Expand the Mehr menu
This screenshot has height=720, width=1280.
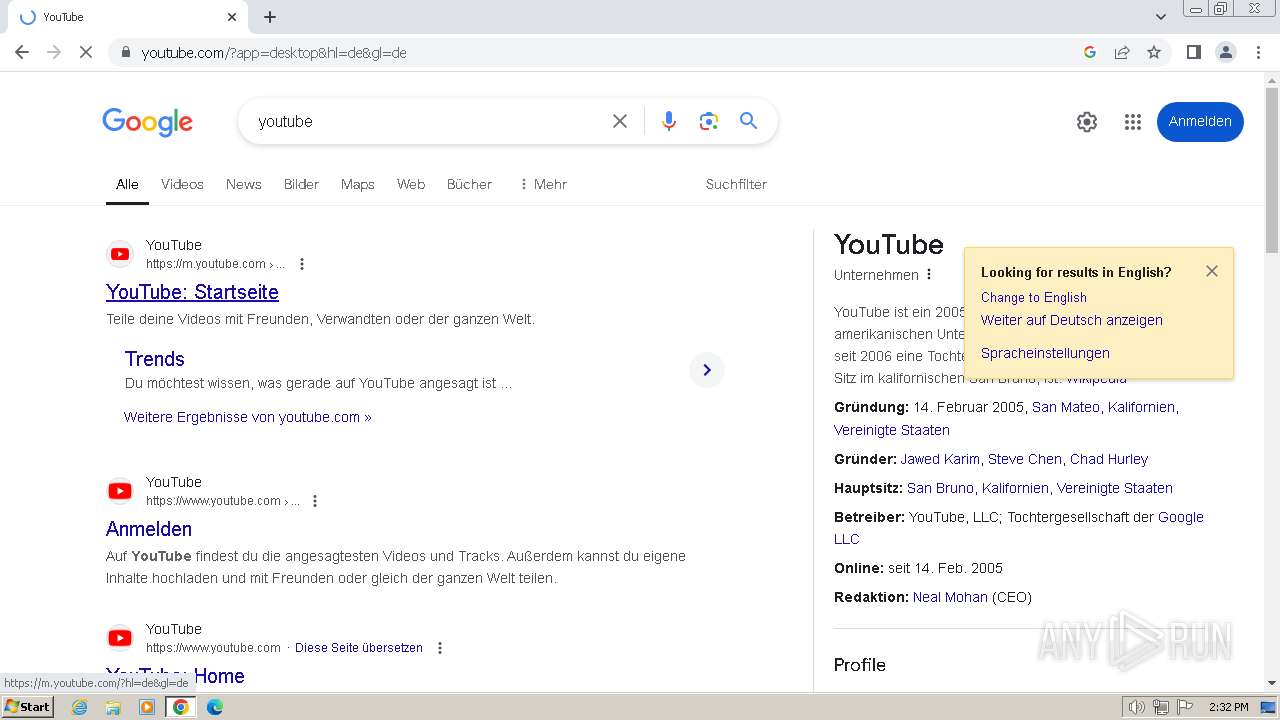click(x=542, y=184)
